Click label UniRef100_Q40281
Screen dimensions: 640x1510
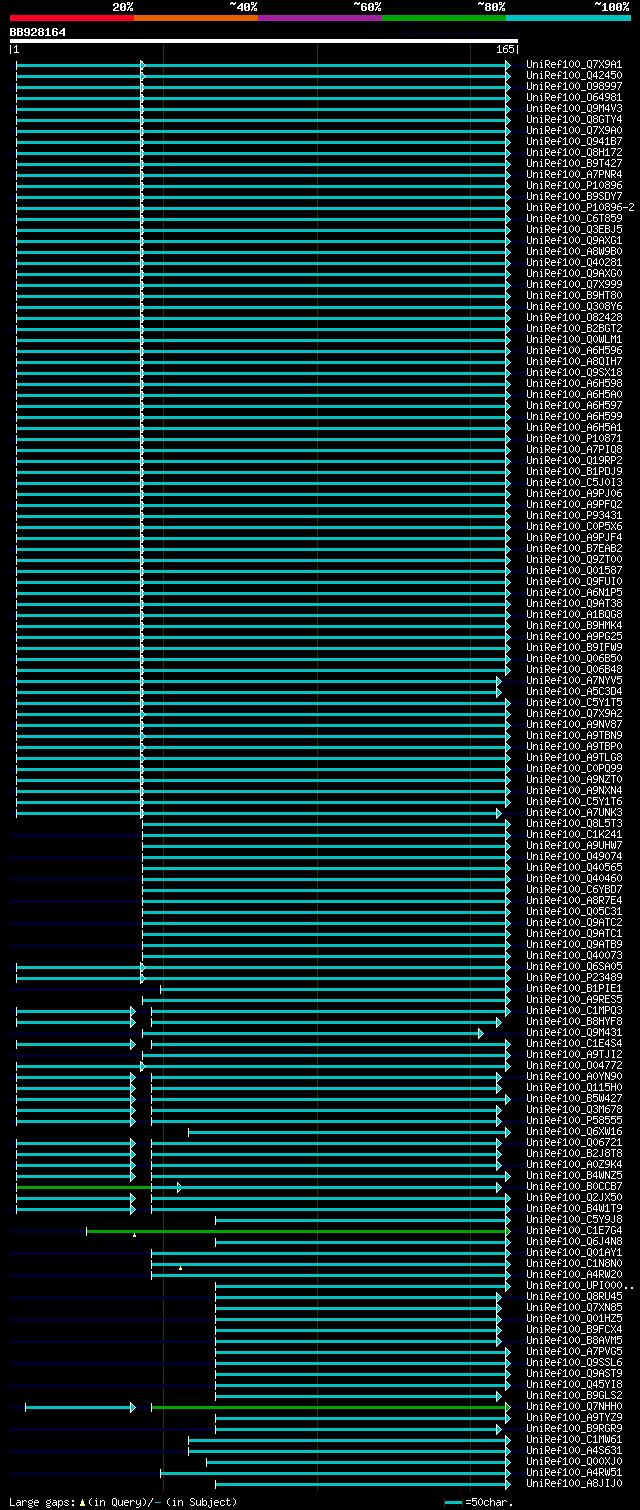574,263
